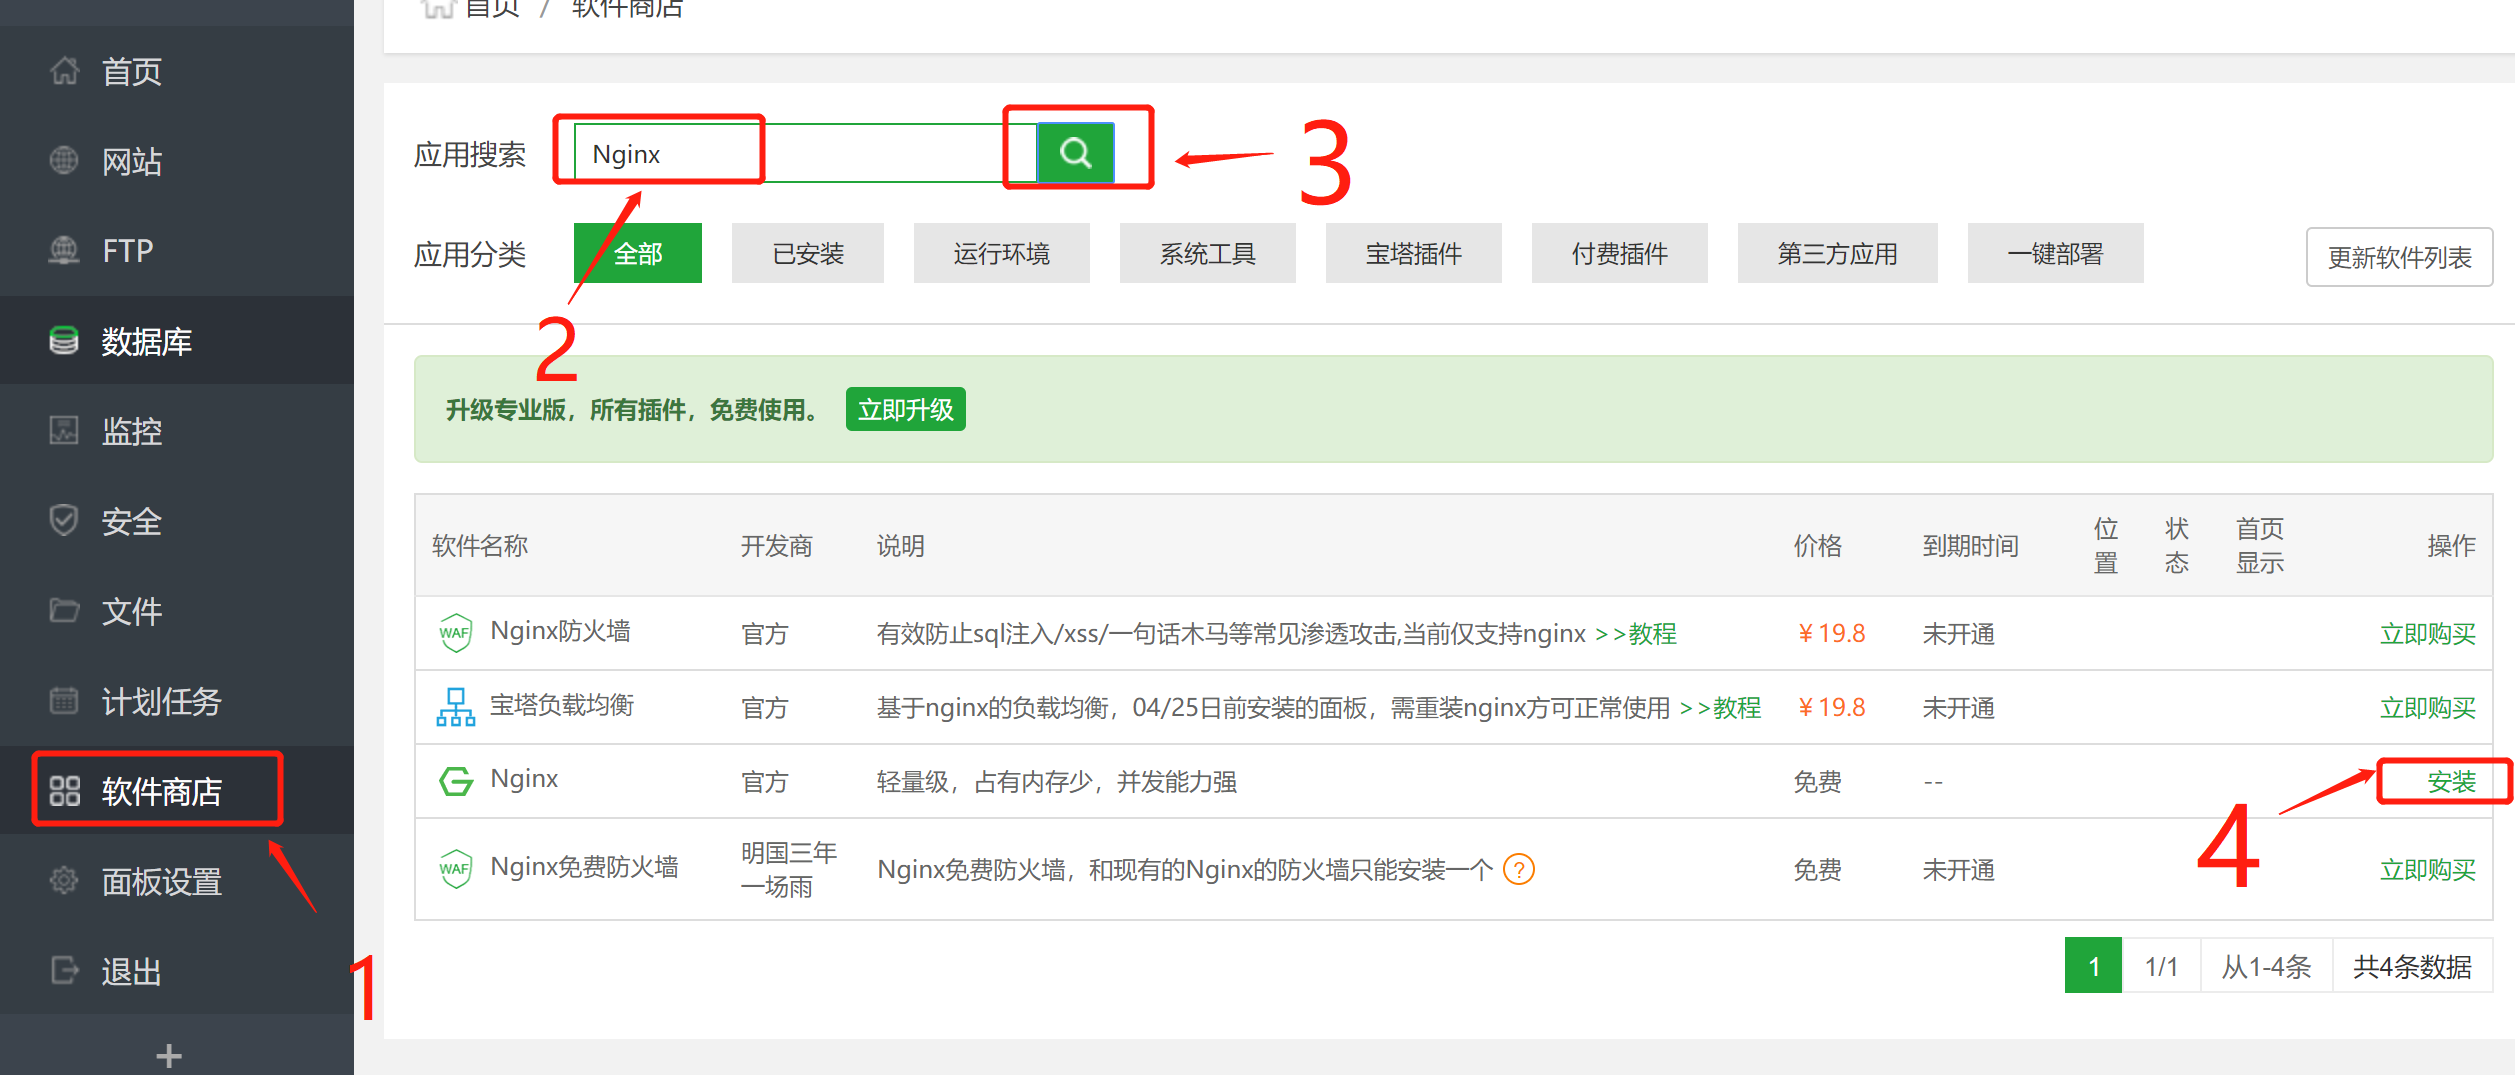Switch to the 运行环境 category
The image size is (2515, 1075).
1001,254
